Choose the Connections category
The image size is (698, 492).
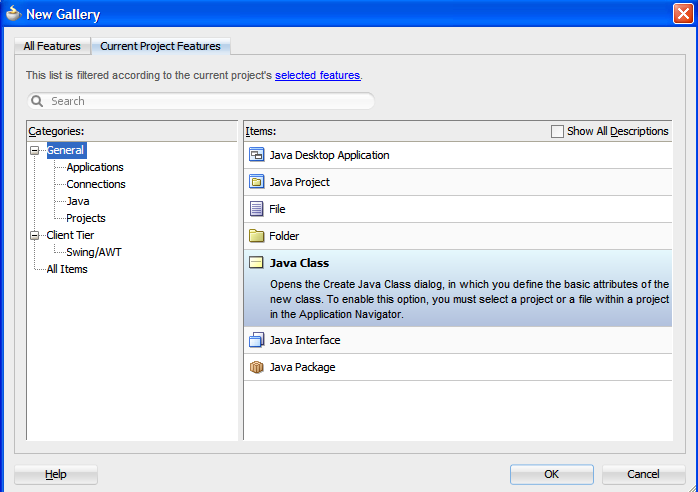click(96, 184)
